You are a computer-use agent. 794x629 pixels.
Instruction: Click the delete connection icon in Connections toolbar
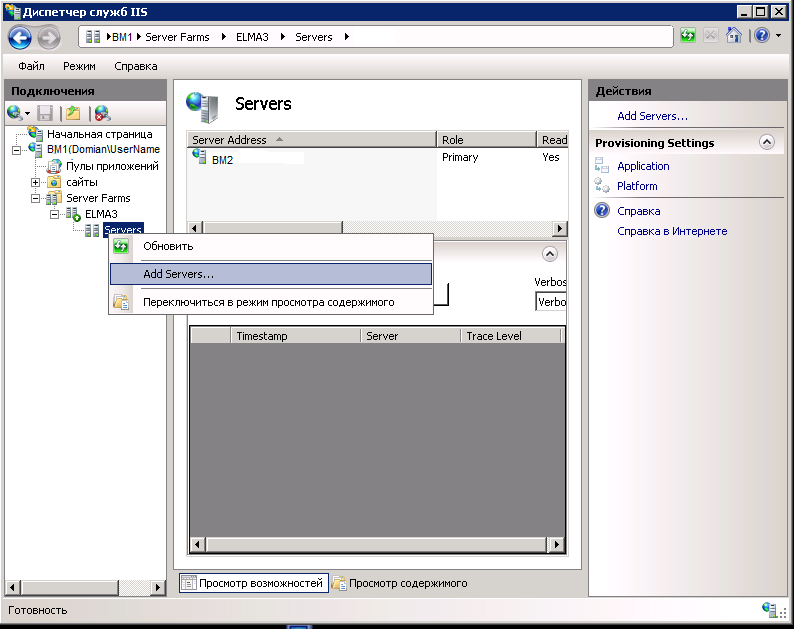click(102, 113)
